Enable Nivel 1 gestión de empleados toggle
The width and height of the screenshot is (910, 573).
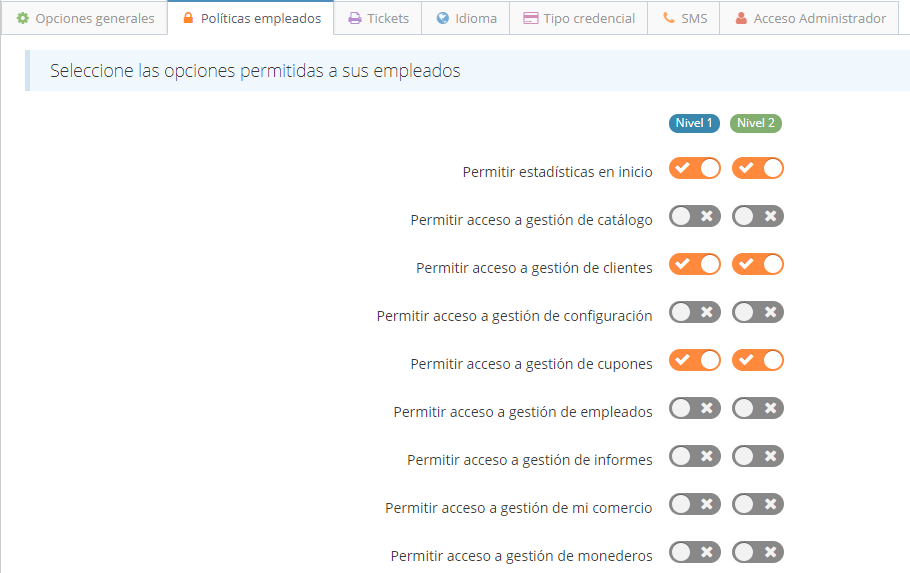tap(695, 408)
